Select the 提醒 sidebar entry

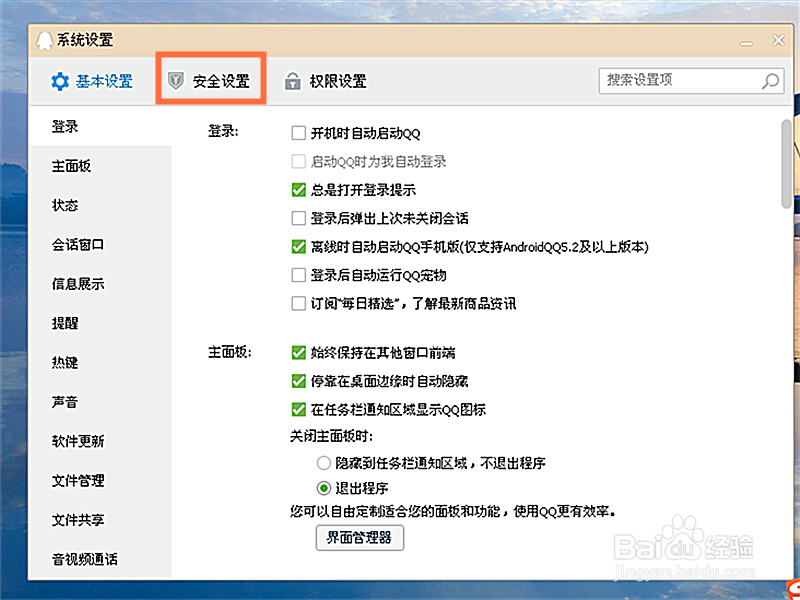(64, 323)
